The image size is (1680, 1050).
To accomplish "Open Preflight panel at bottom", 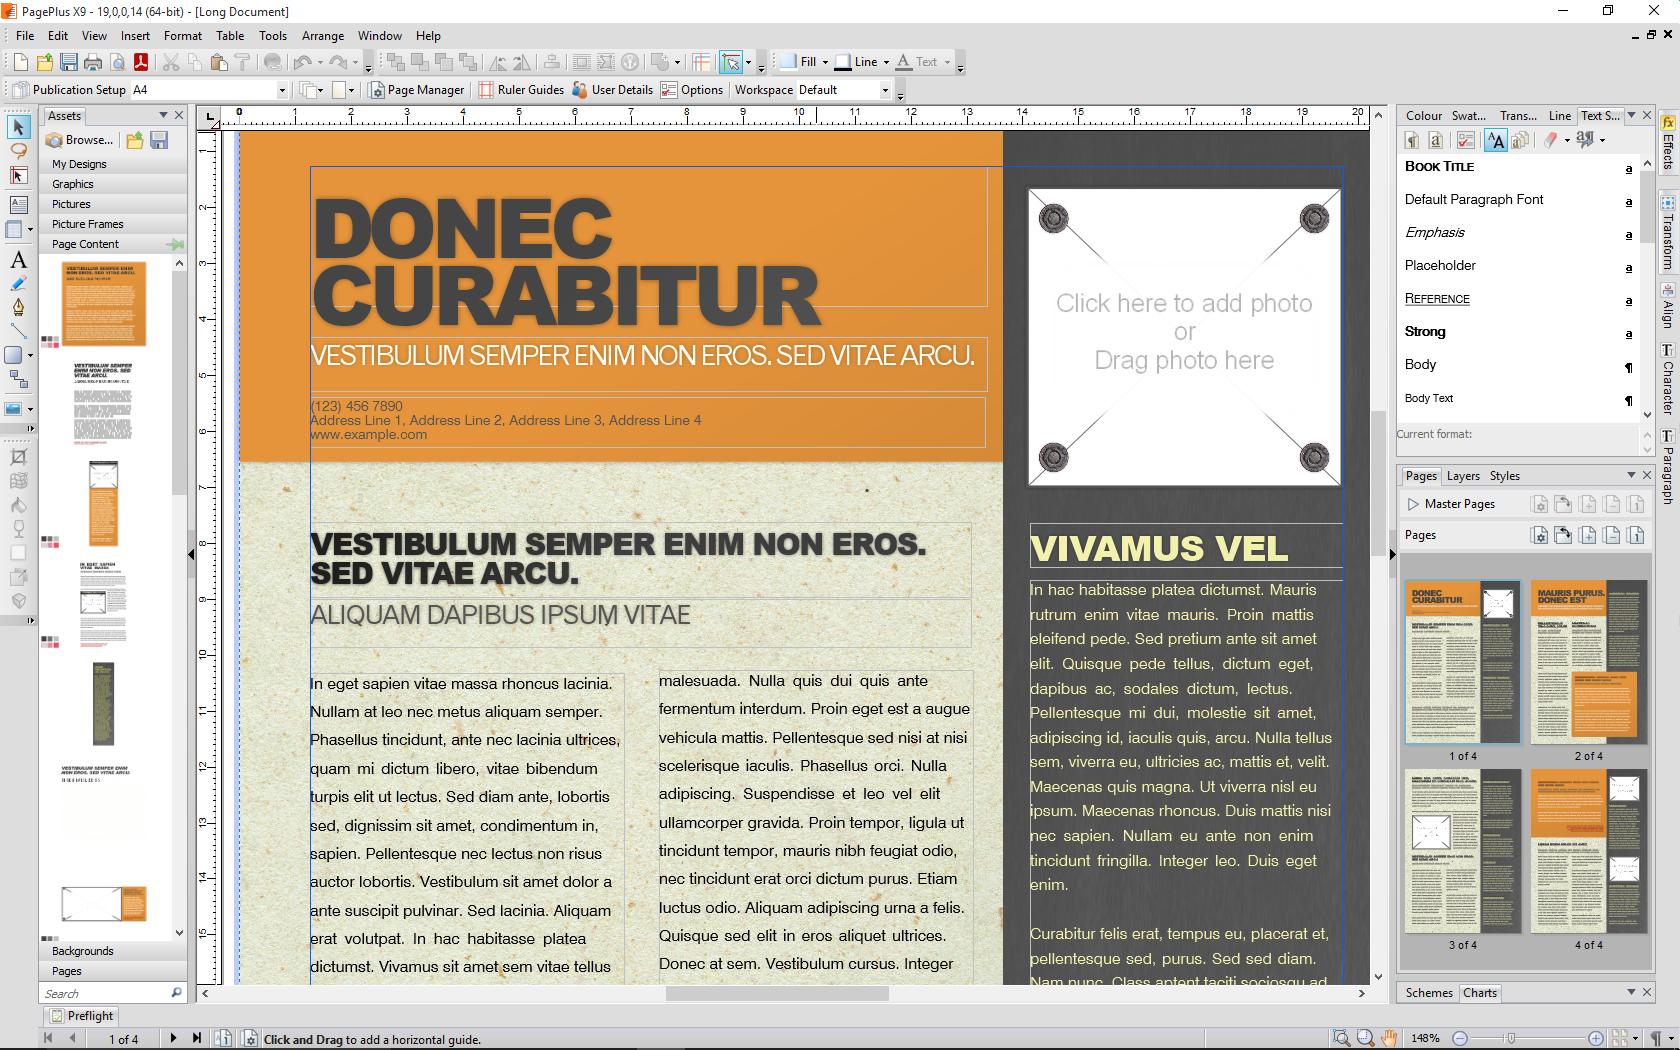I will click(82, 1016).
